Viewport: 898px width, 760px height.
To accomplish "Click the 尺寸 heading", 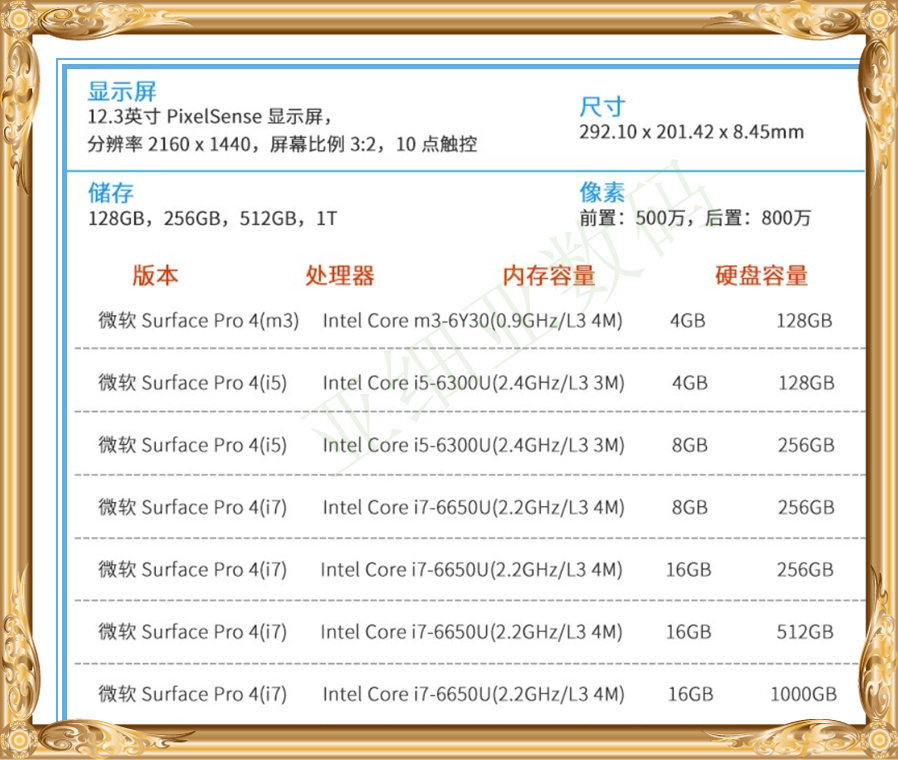I will (x=602, y=107).
